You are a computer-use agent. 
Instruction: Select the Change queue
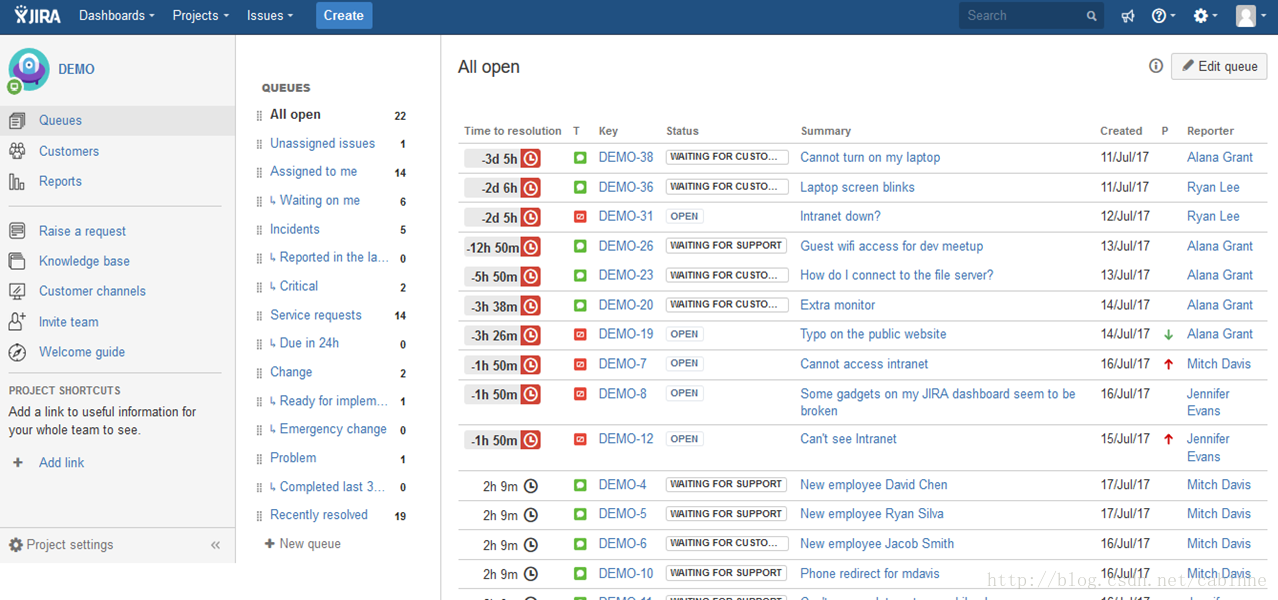tap(291, 372)
